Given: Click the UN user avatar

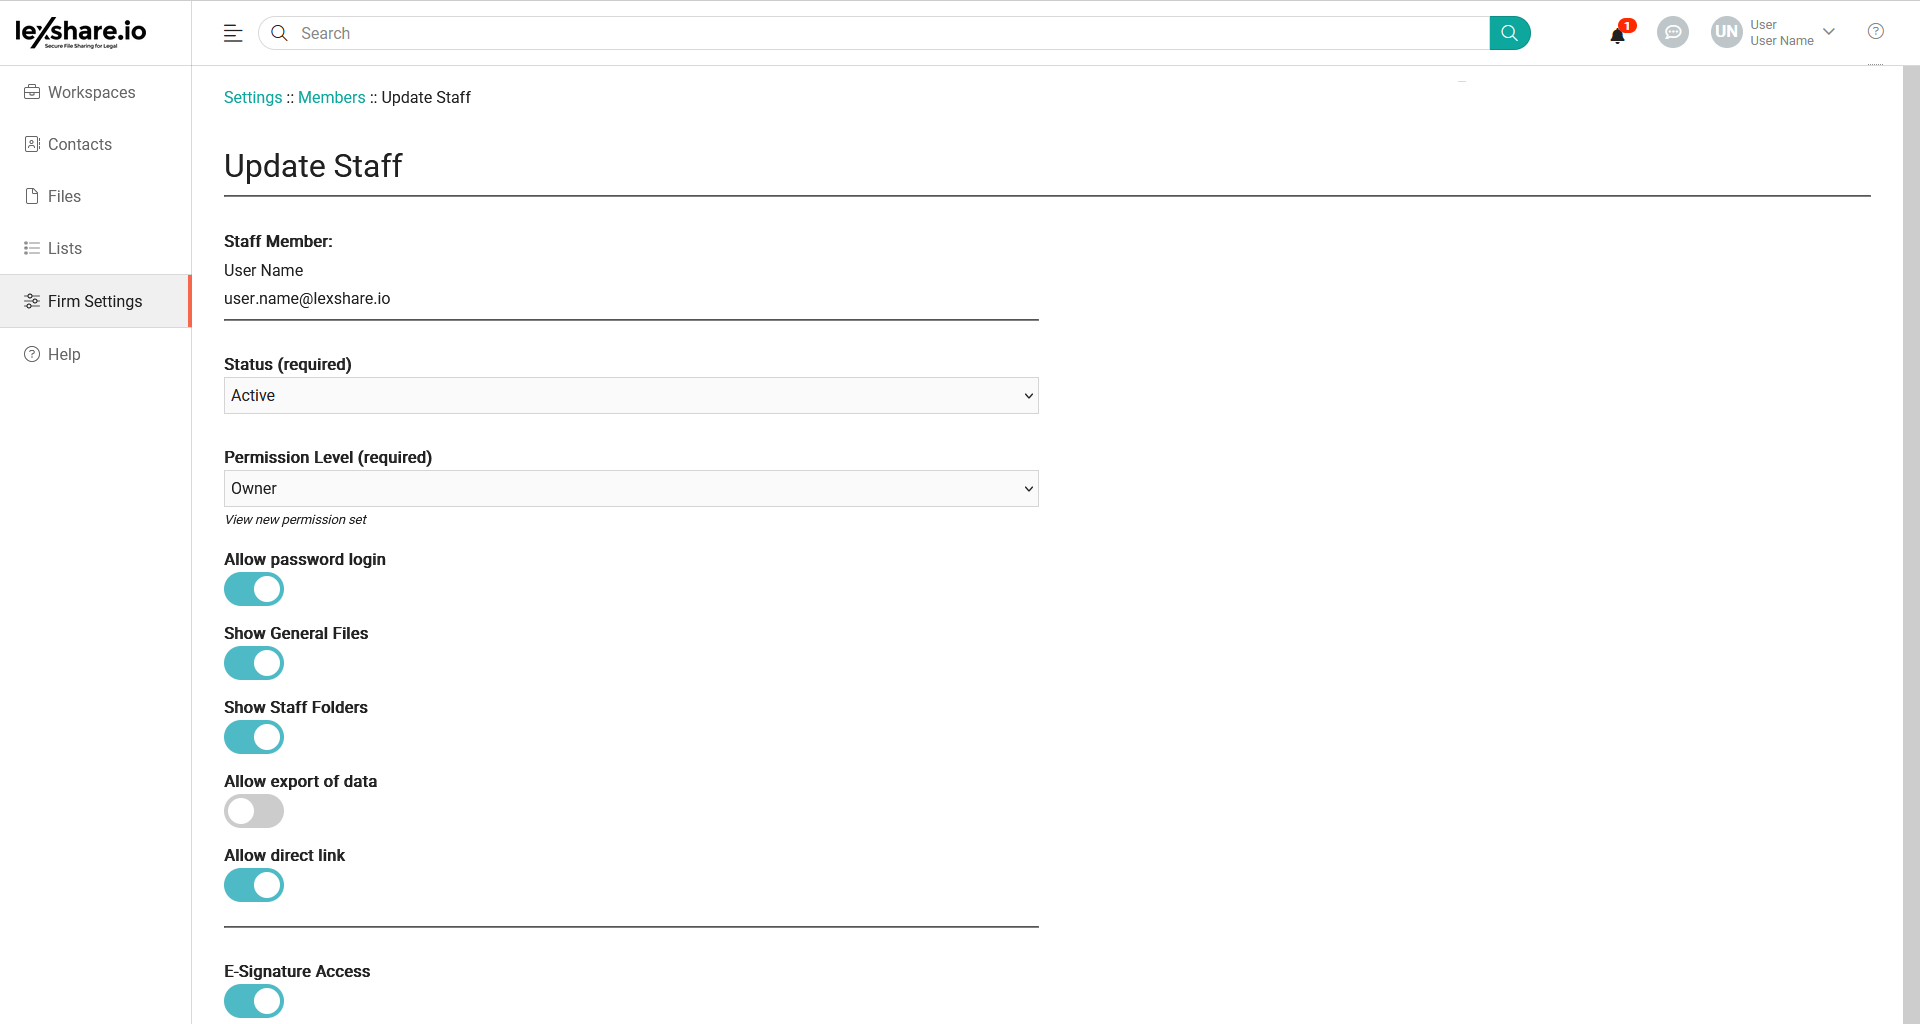Looking at the screenshot, I should coord(1726,32).
